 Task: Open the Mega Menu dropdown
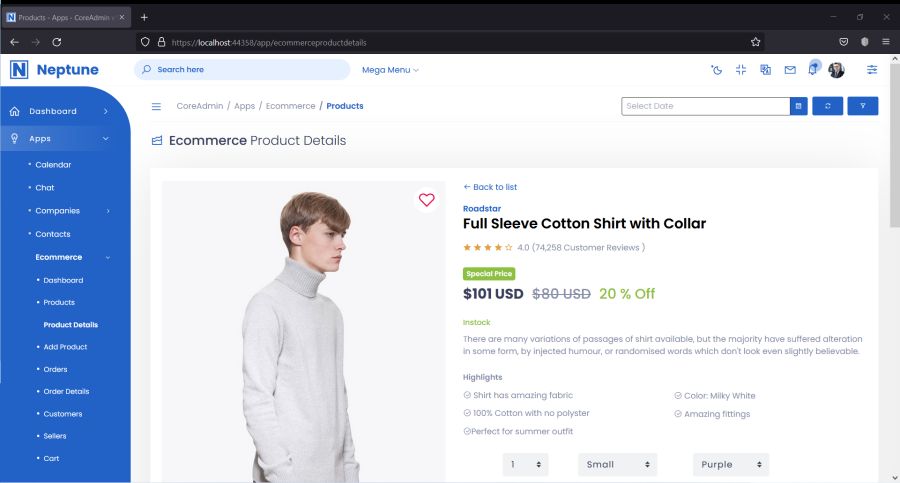(390, 70)
